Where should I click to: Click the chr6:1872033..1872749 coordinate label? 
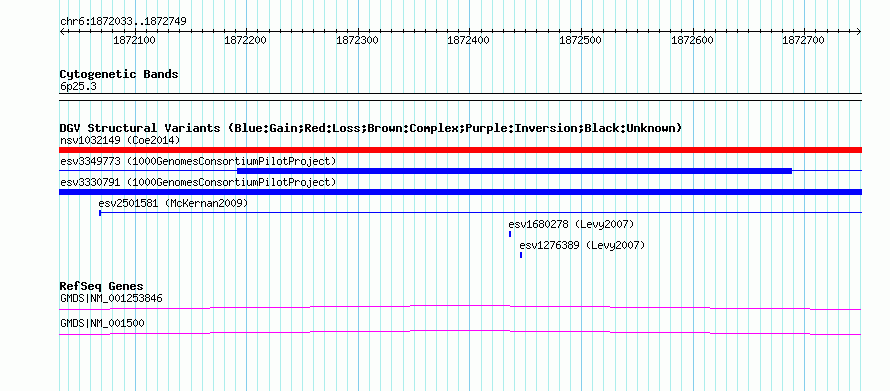(123, 22)
